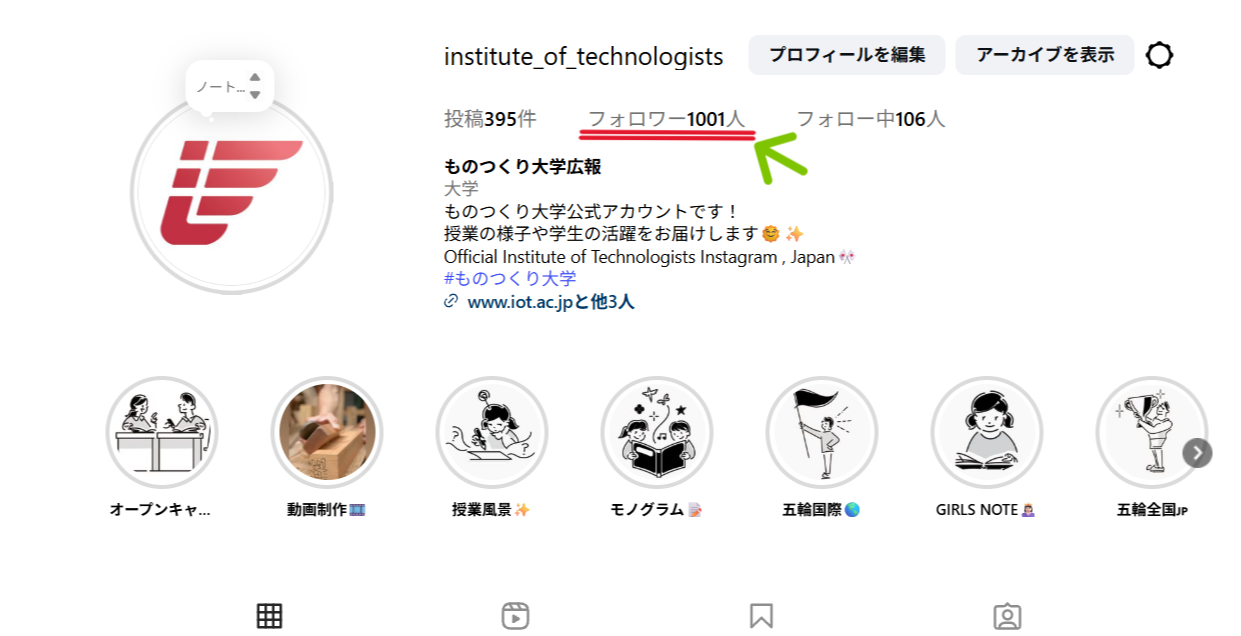Open the 授業風景 highlight
The height and width of the screenshot is (636, 1241).
coord(492,432)
